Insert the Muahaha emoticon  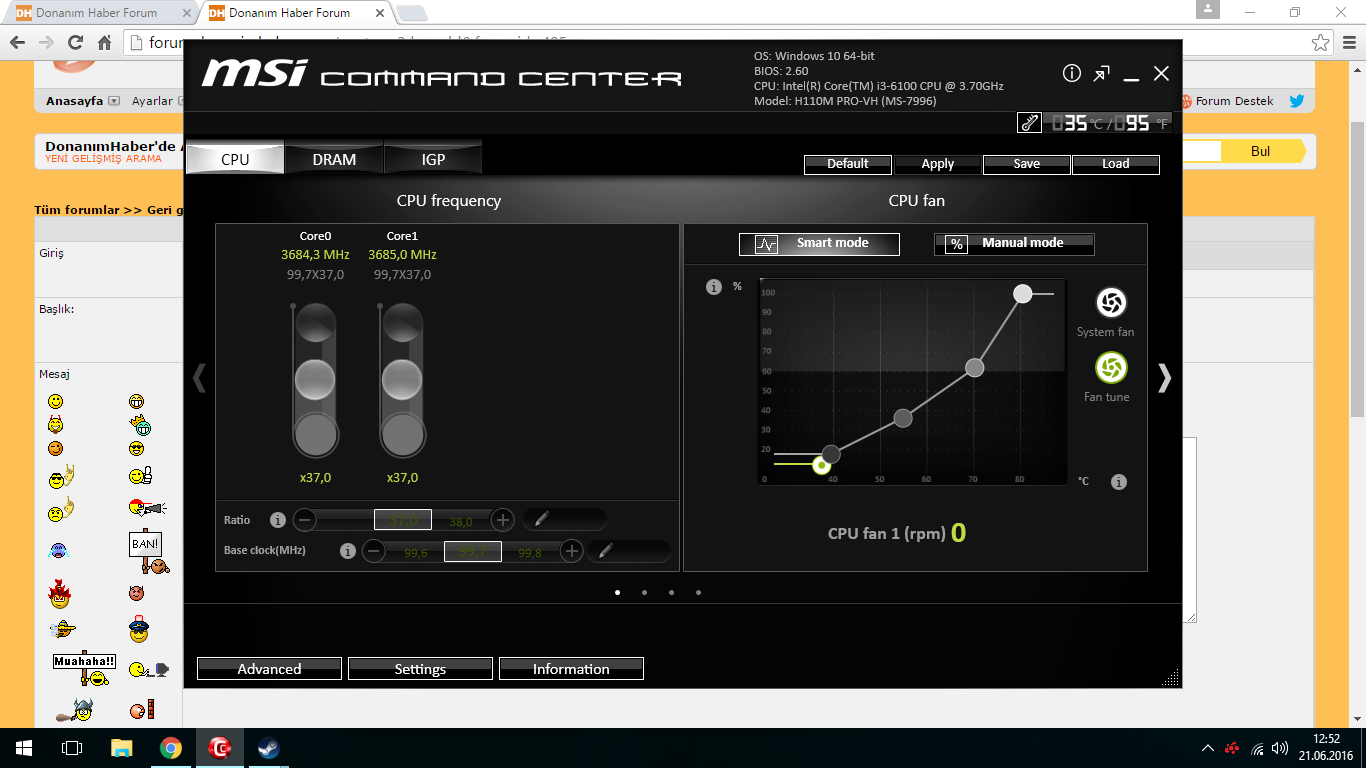click(x=84, y=668)
